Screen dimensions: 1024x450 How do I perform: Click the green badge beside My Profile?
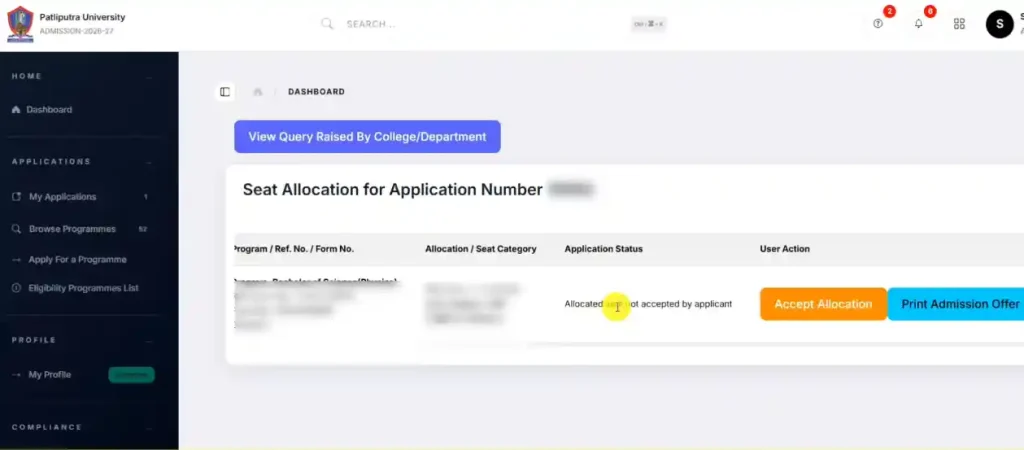tap(131, 375)
